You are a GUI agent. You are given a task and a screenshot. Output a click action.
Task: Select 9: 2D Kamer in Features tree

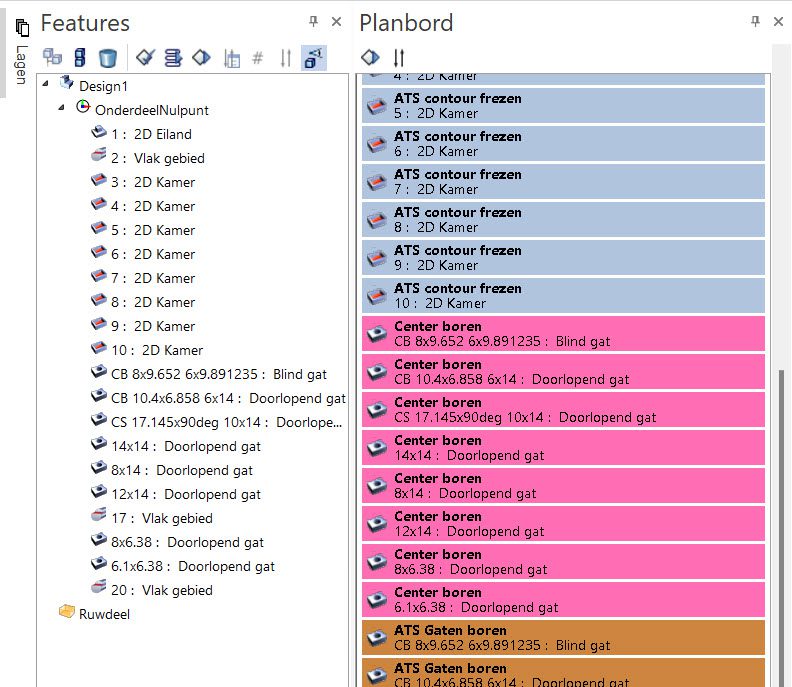[x=153, y=326]
